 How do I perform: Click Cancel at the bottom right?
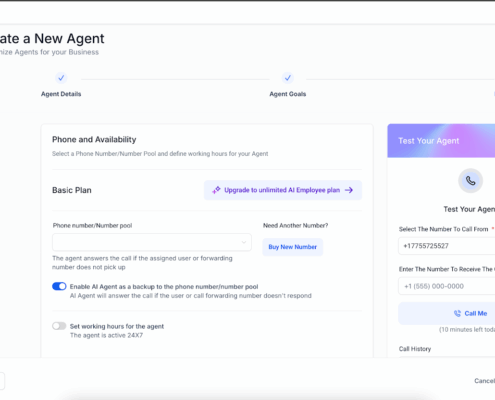coord(485,381)
